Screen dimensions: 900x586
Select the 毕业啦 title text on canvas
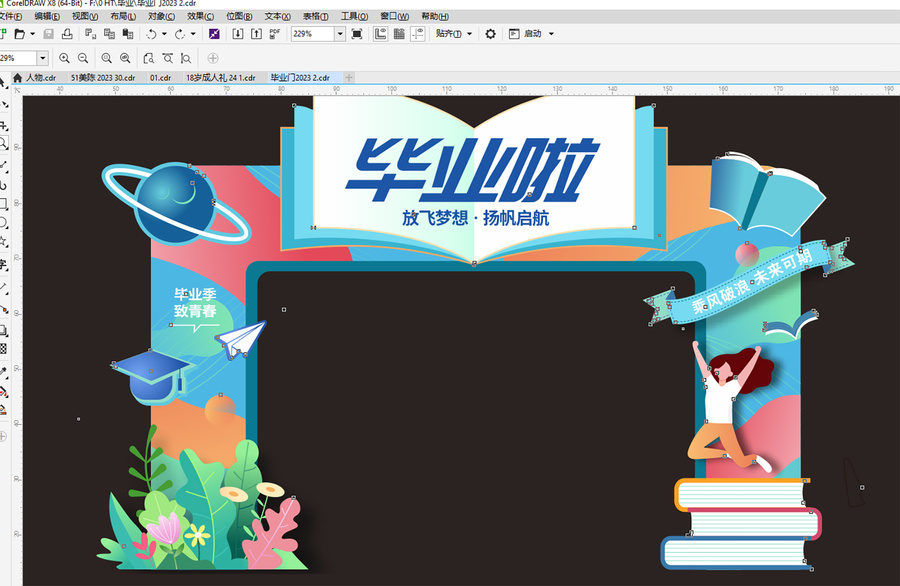472,169
